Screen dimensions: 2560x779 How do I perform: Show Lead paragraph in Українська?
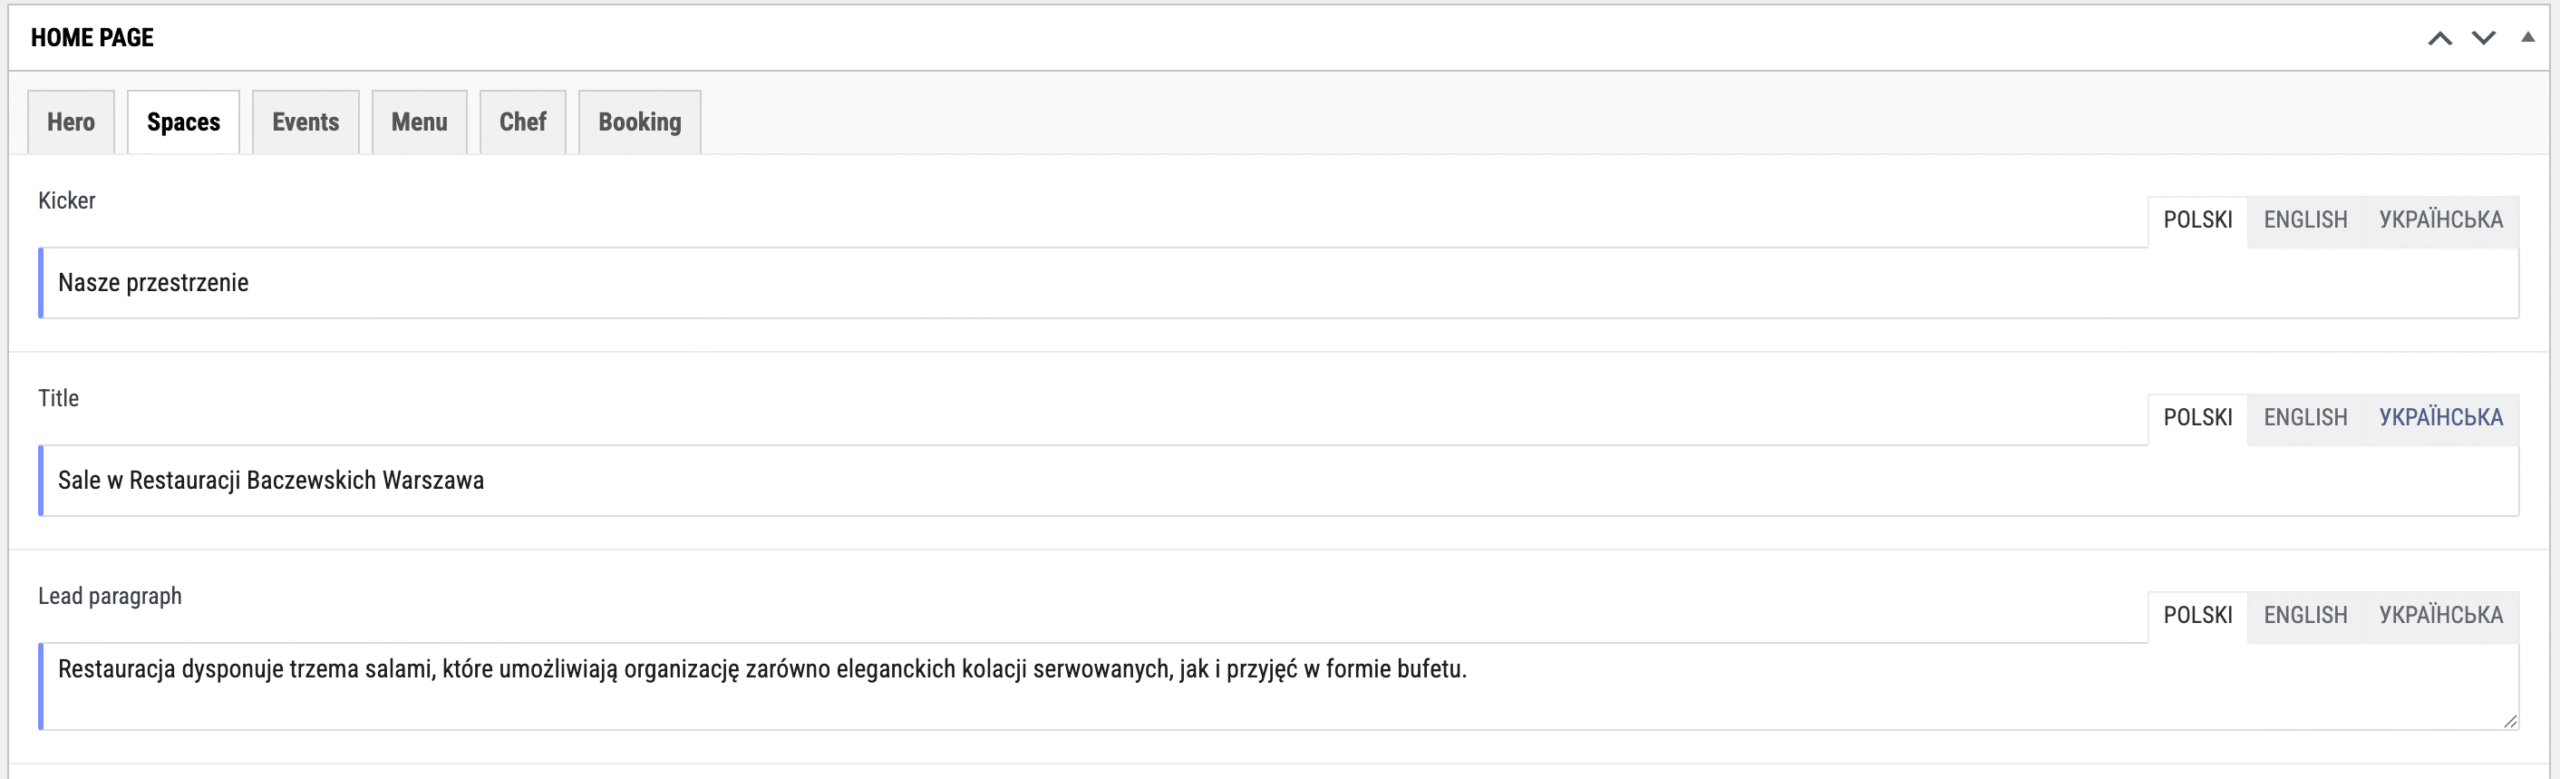pyautogui.click(x=2441, y=617)
